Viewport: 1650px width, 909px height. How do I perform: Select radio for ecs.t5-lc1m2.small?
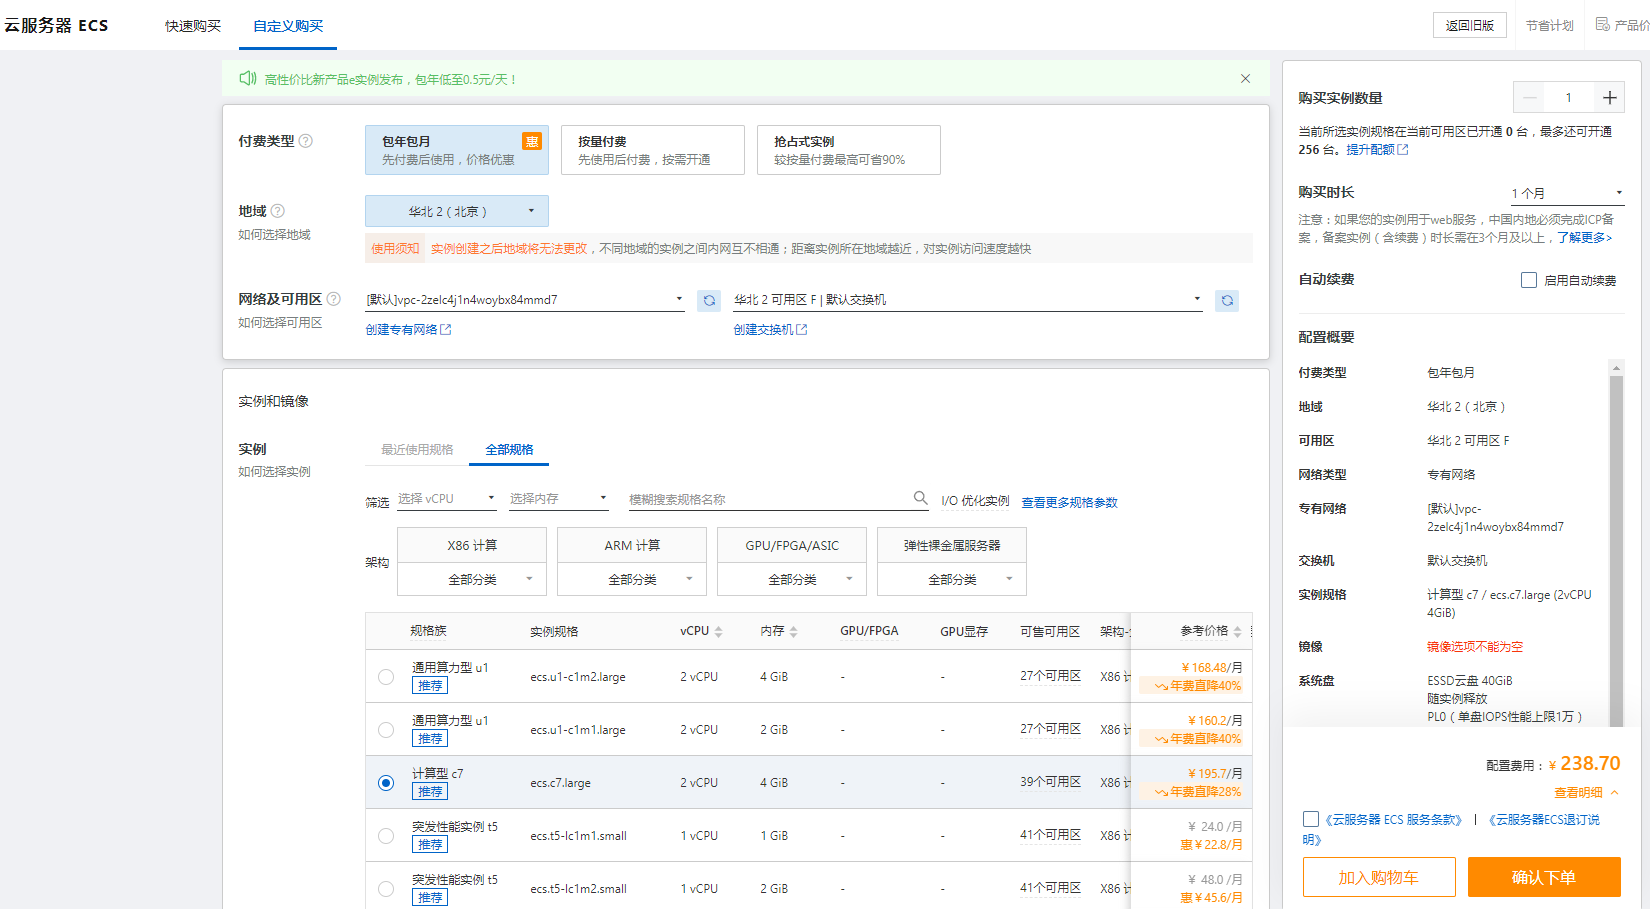pyautogui.click(x=386, y=889)
